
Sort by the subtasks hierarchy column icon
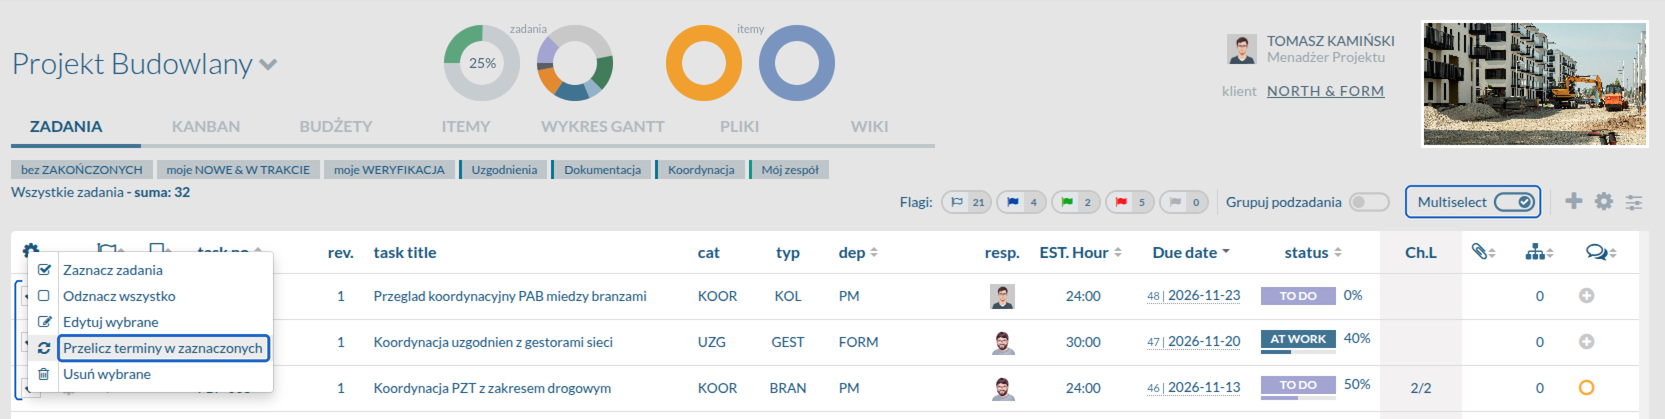(1539, 252)
